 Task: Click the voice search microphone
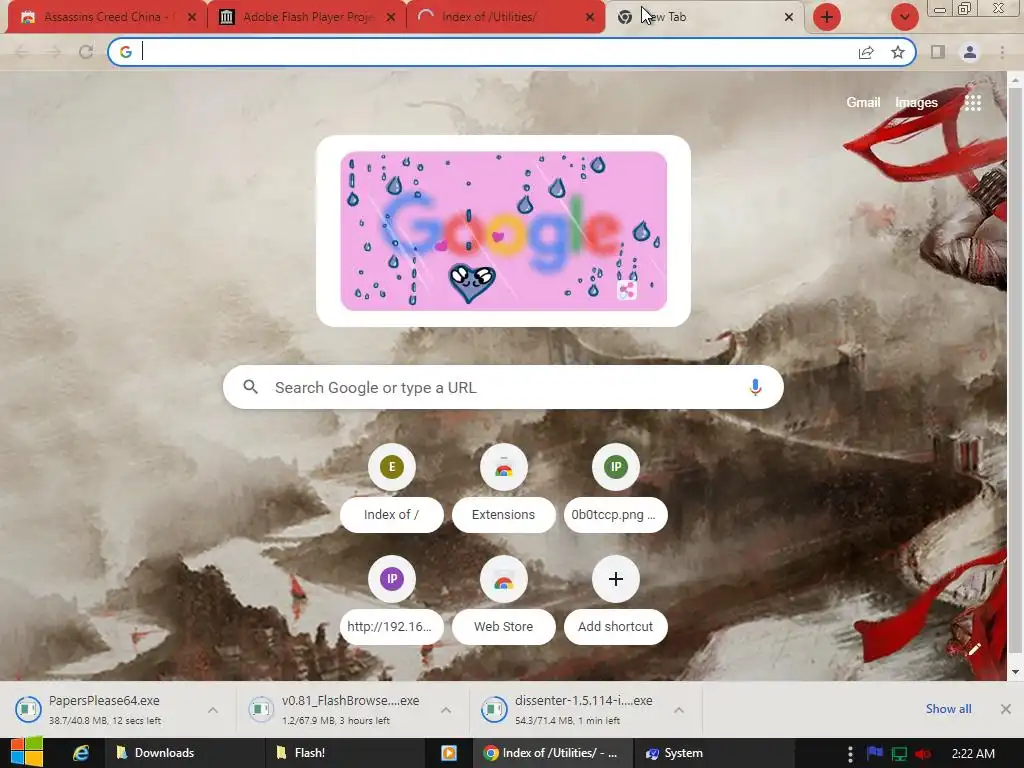tap(755, 387)
